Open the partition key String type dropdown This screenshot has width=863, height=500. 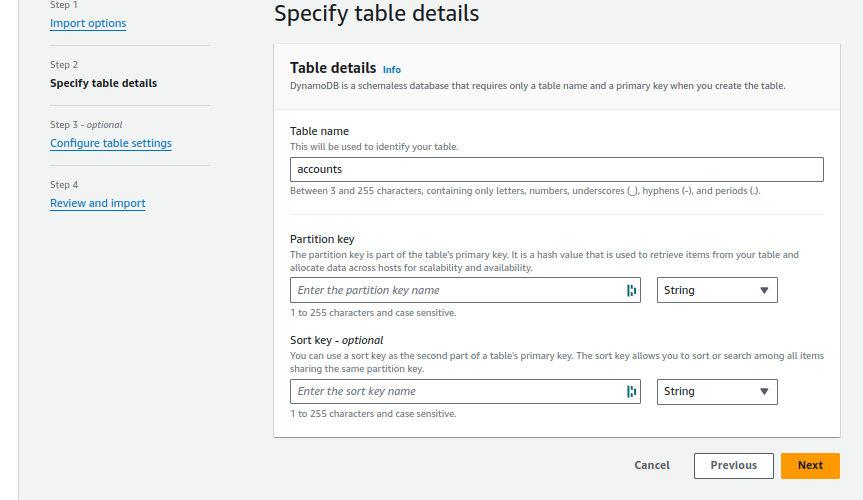717,291
